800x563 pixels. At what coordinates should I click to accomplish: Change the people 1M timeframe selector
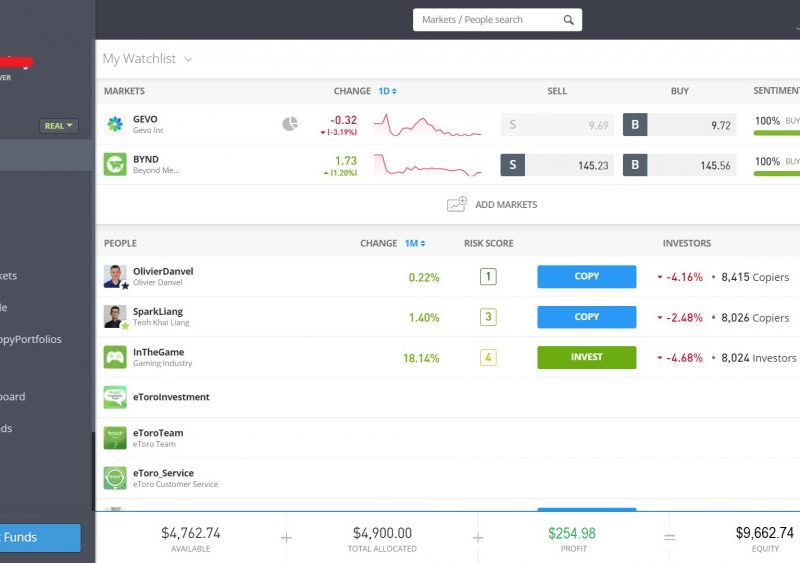click(415, 243)
